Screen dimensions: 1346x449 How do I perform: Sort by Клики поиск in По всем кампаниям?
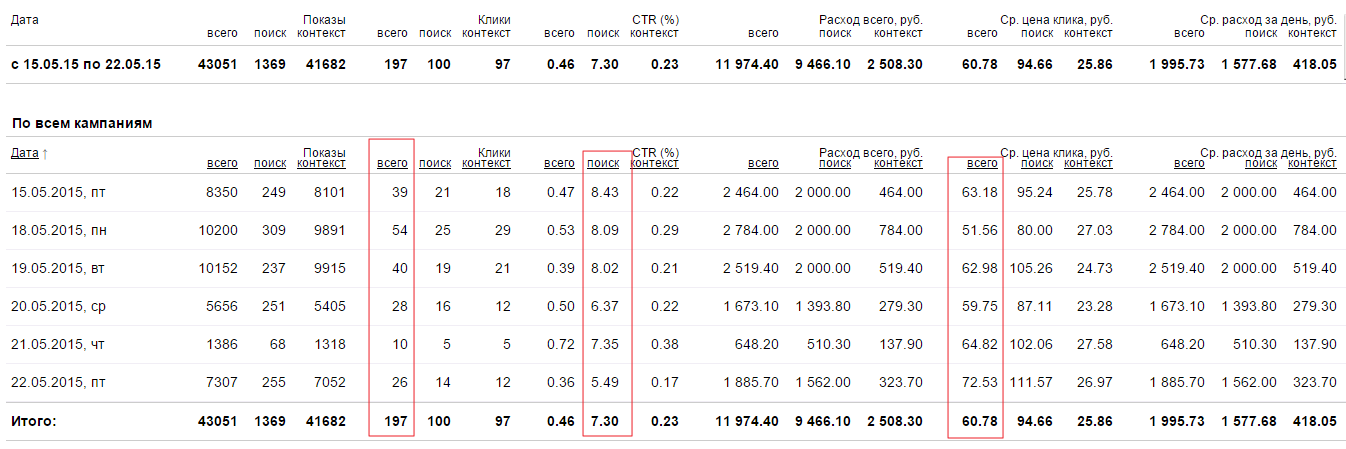435,163
